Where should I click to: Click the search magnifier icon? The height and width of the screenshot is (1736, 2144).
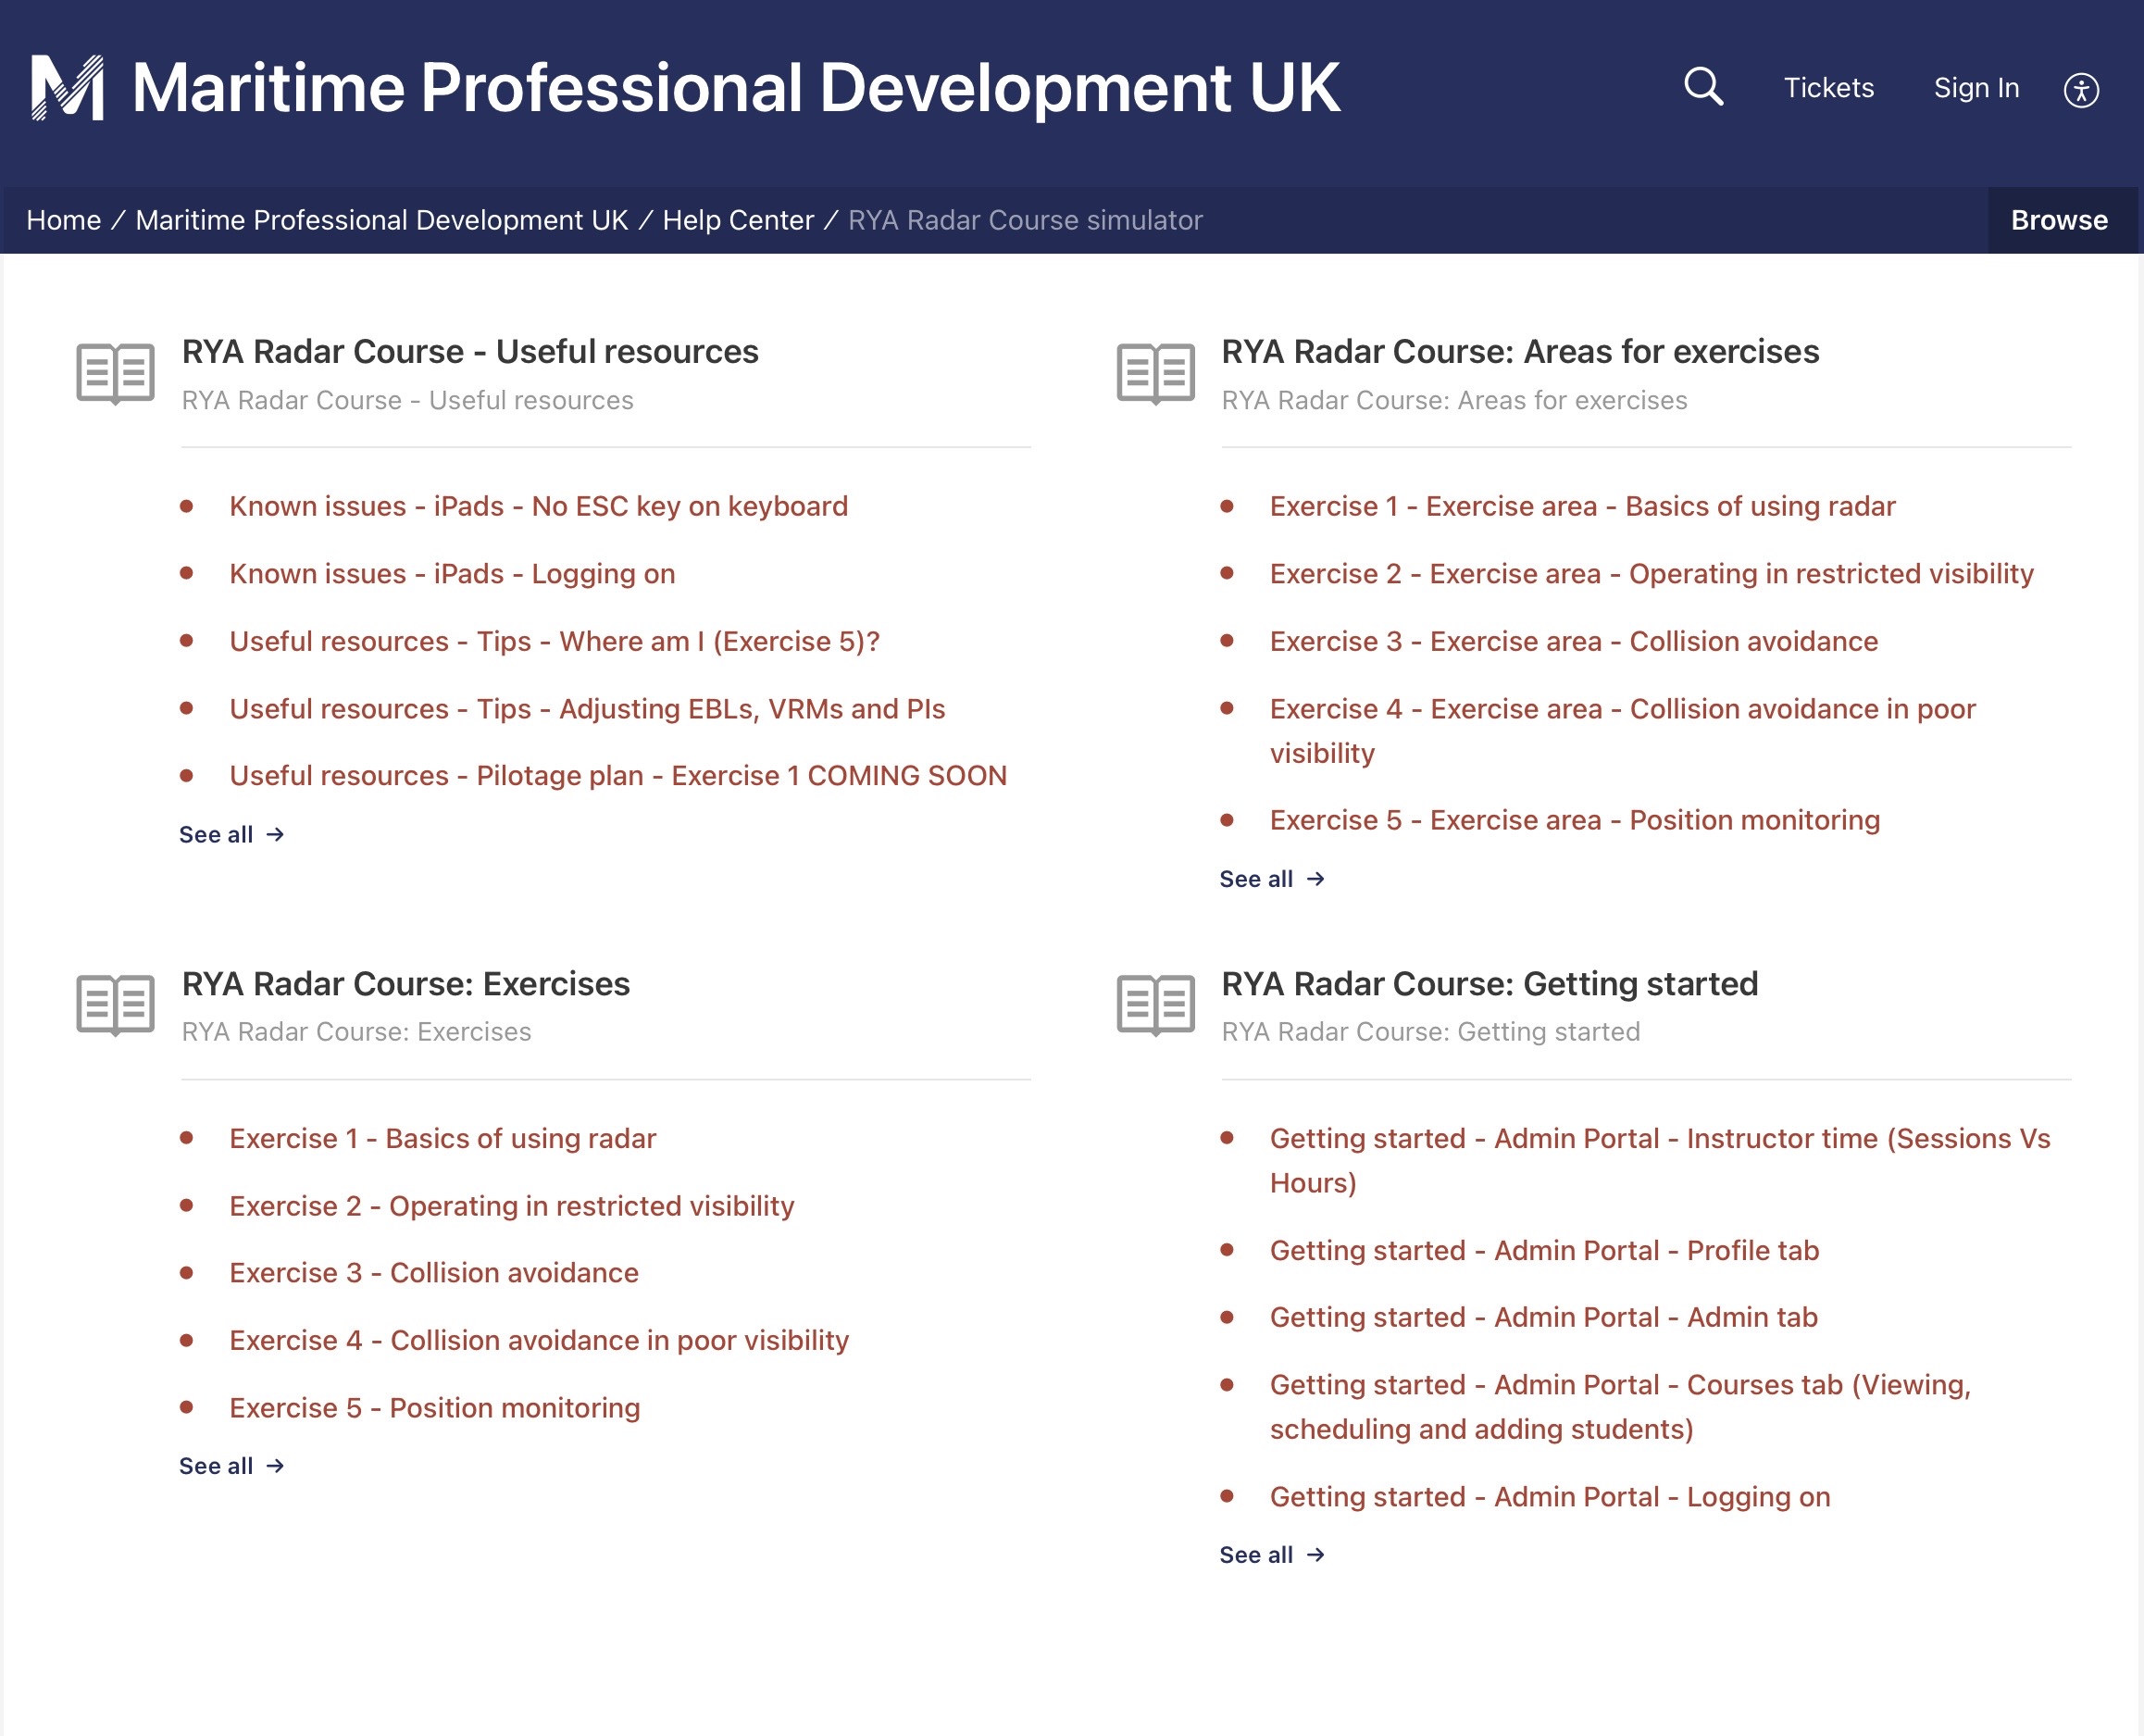pyautogui.click(x=1702, y=87)
